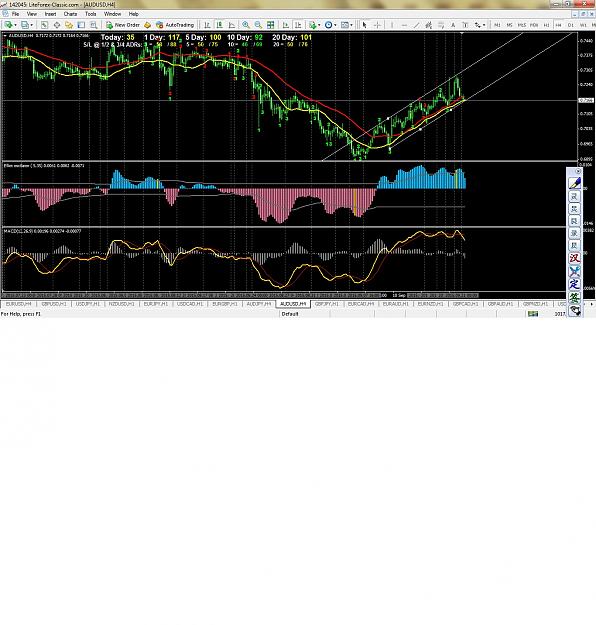The width and height of the screenshot is (596, 625).
Task: Open the Window menu
Action: (112, 14)
